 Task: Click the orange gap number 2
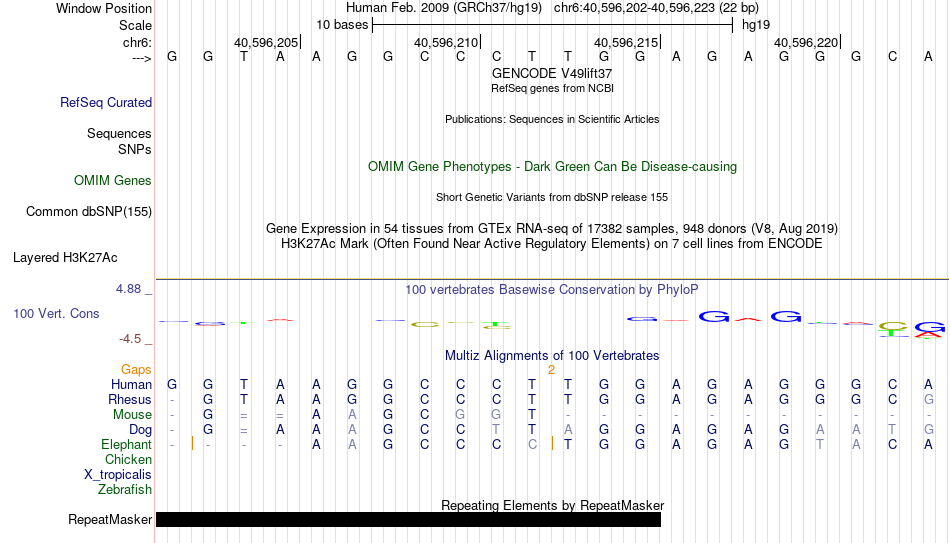(551, 370)
